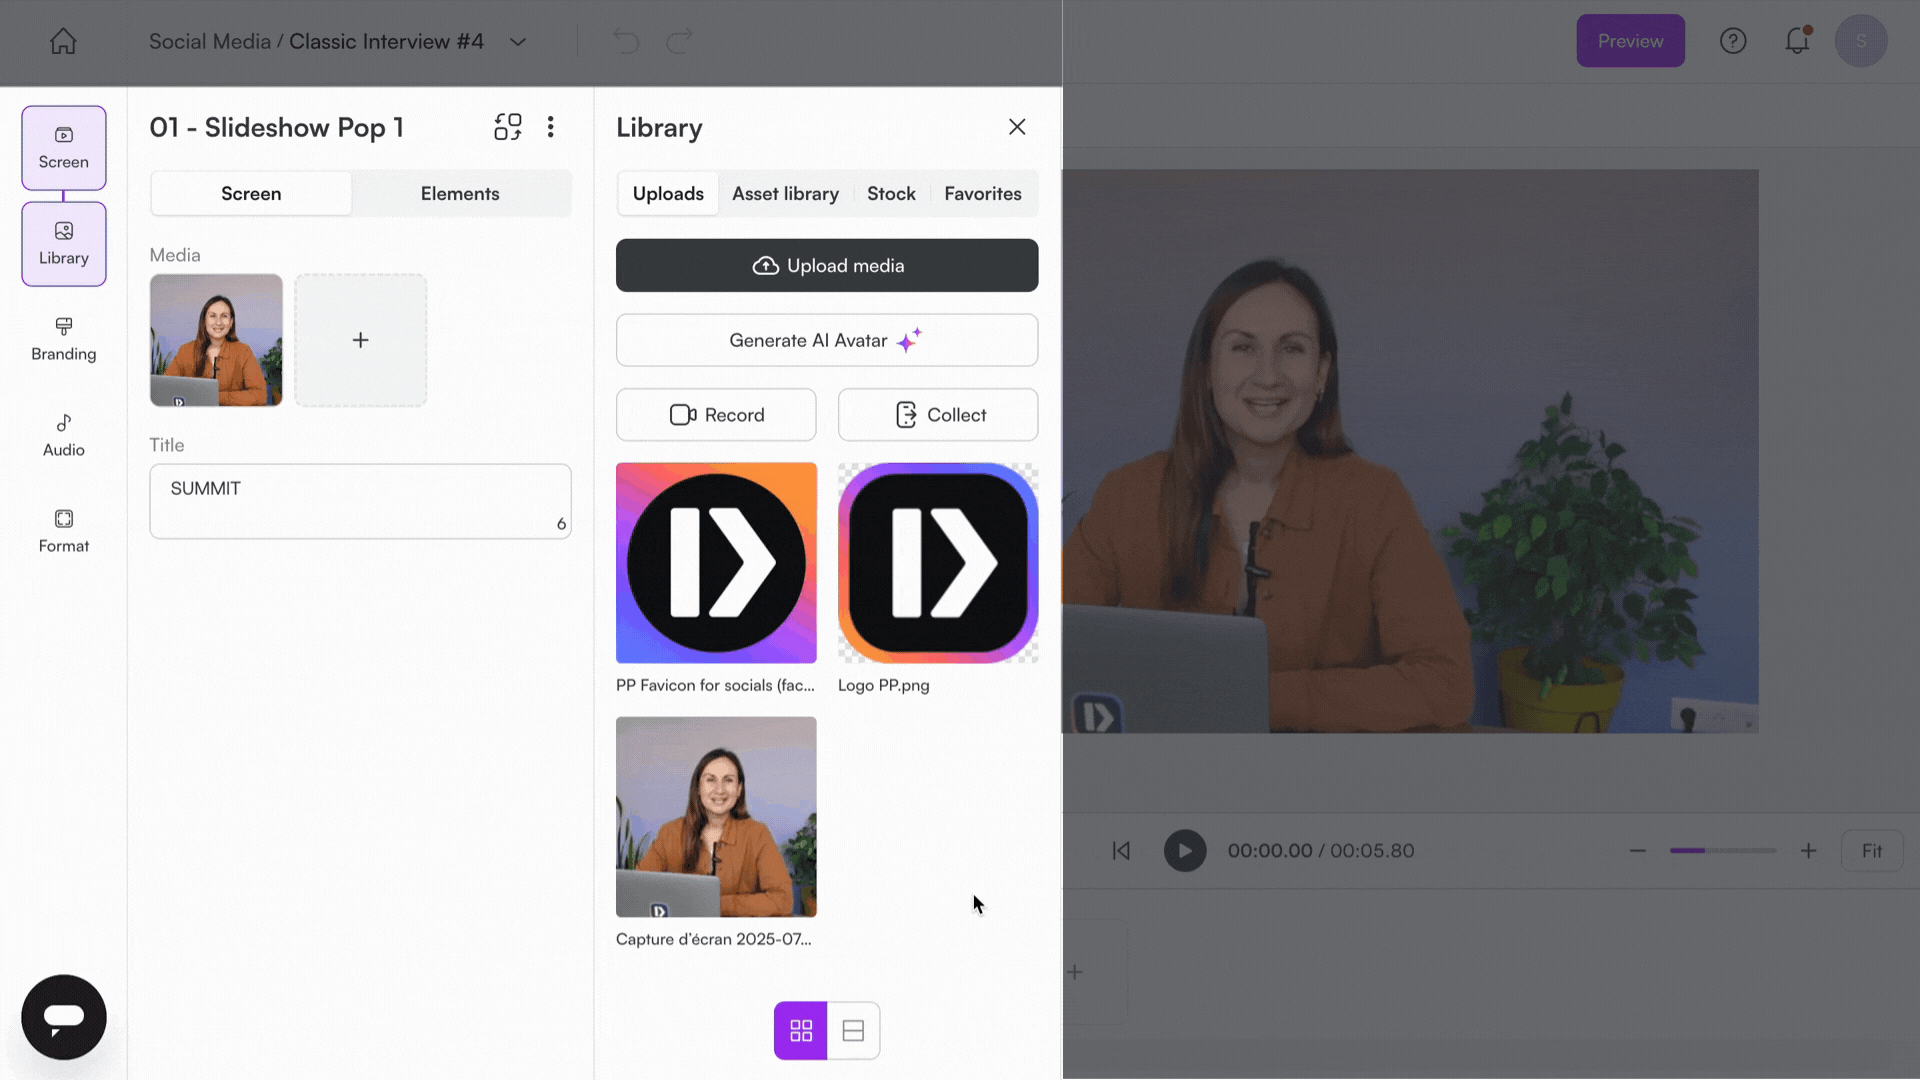Open the Asset library tab
Viewport: 1920px width, 1080px height.
(785, 194)
